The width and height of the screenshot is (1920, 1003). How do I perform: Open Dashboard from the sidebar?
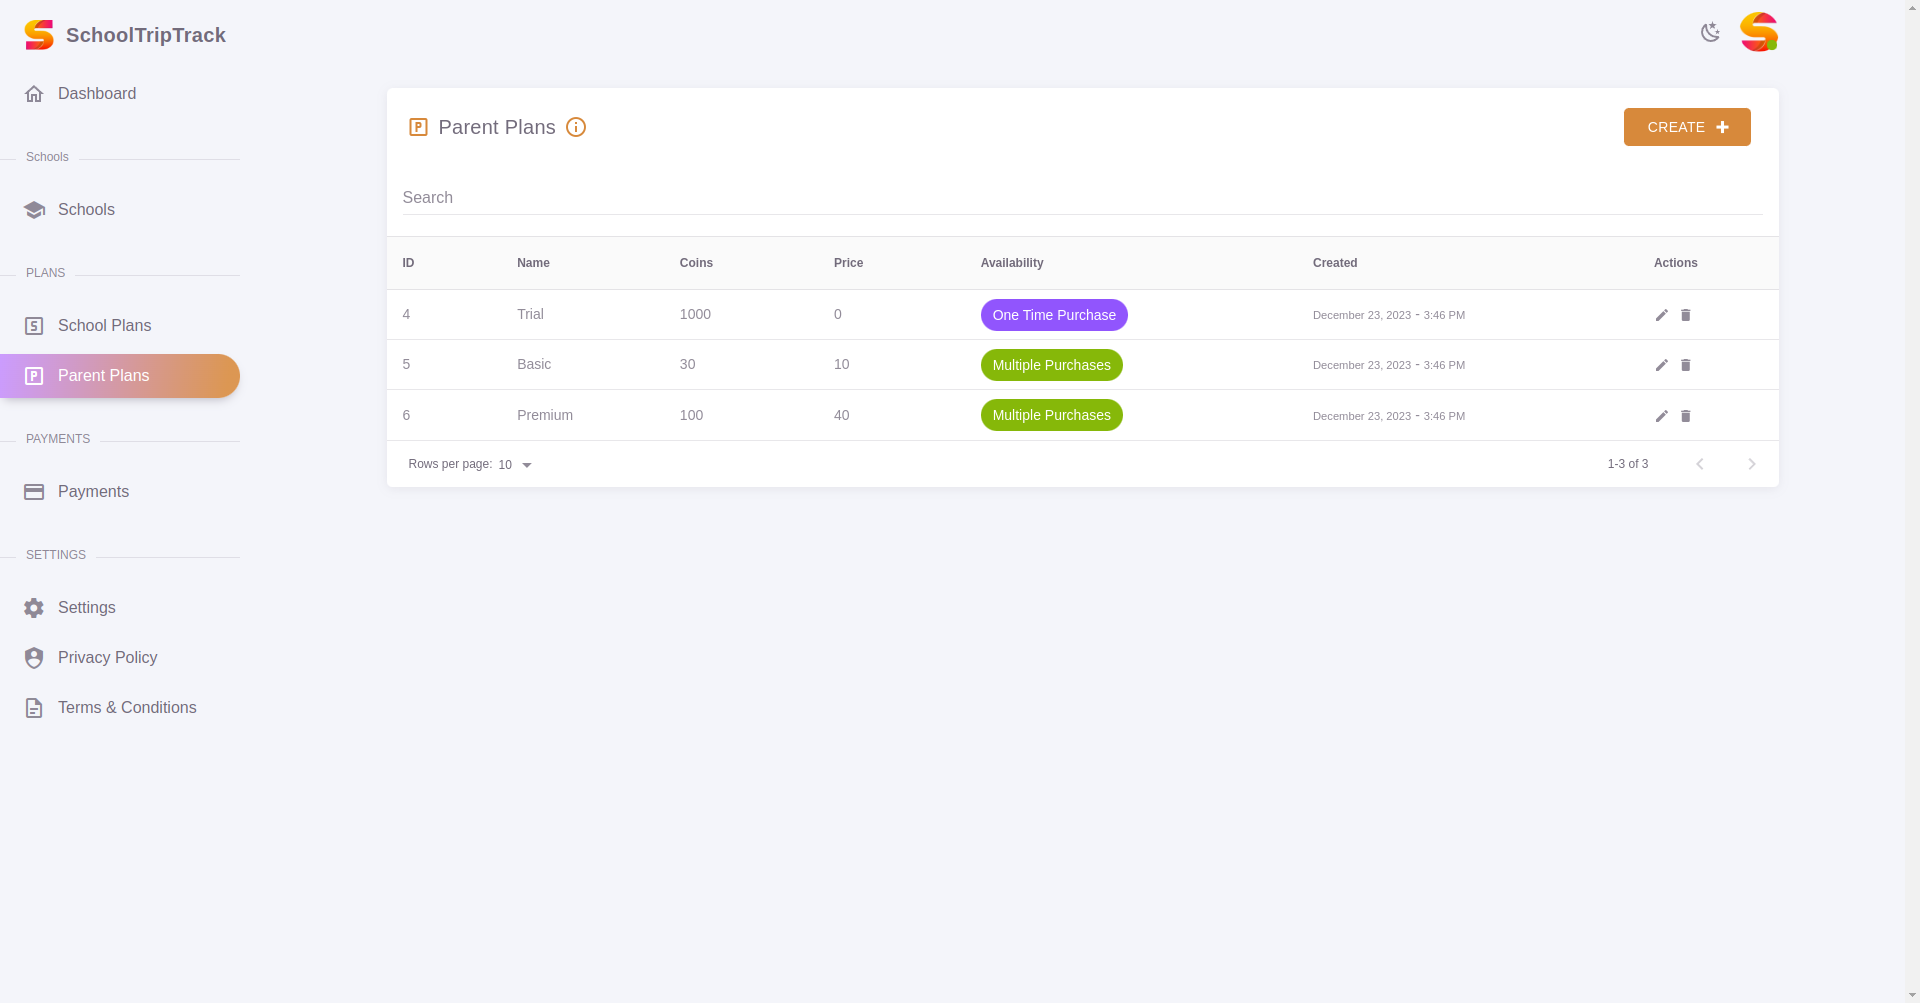(x=96, y=94)
